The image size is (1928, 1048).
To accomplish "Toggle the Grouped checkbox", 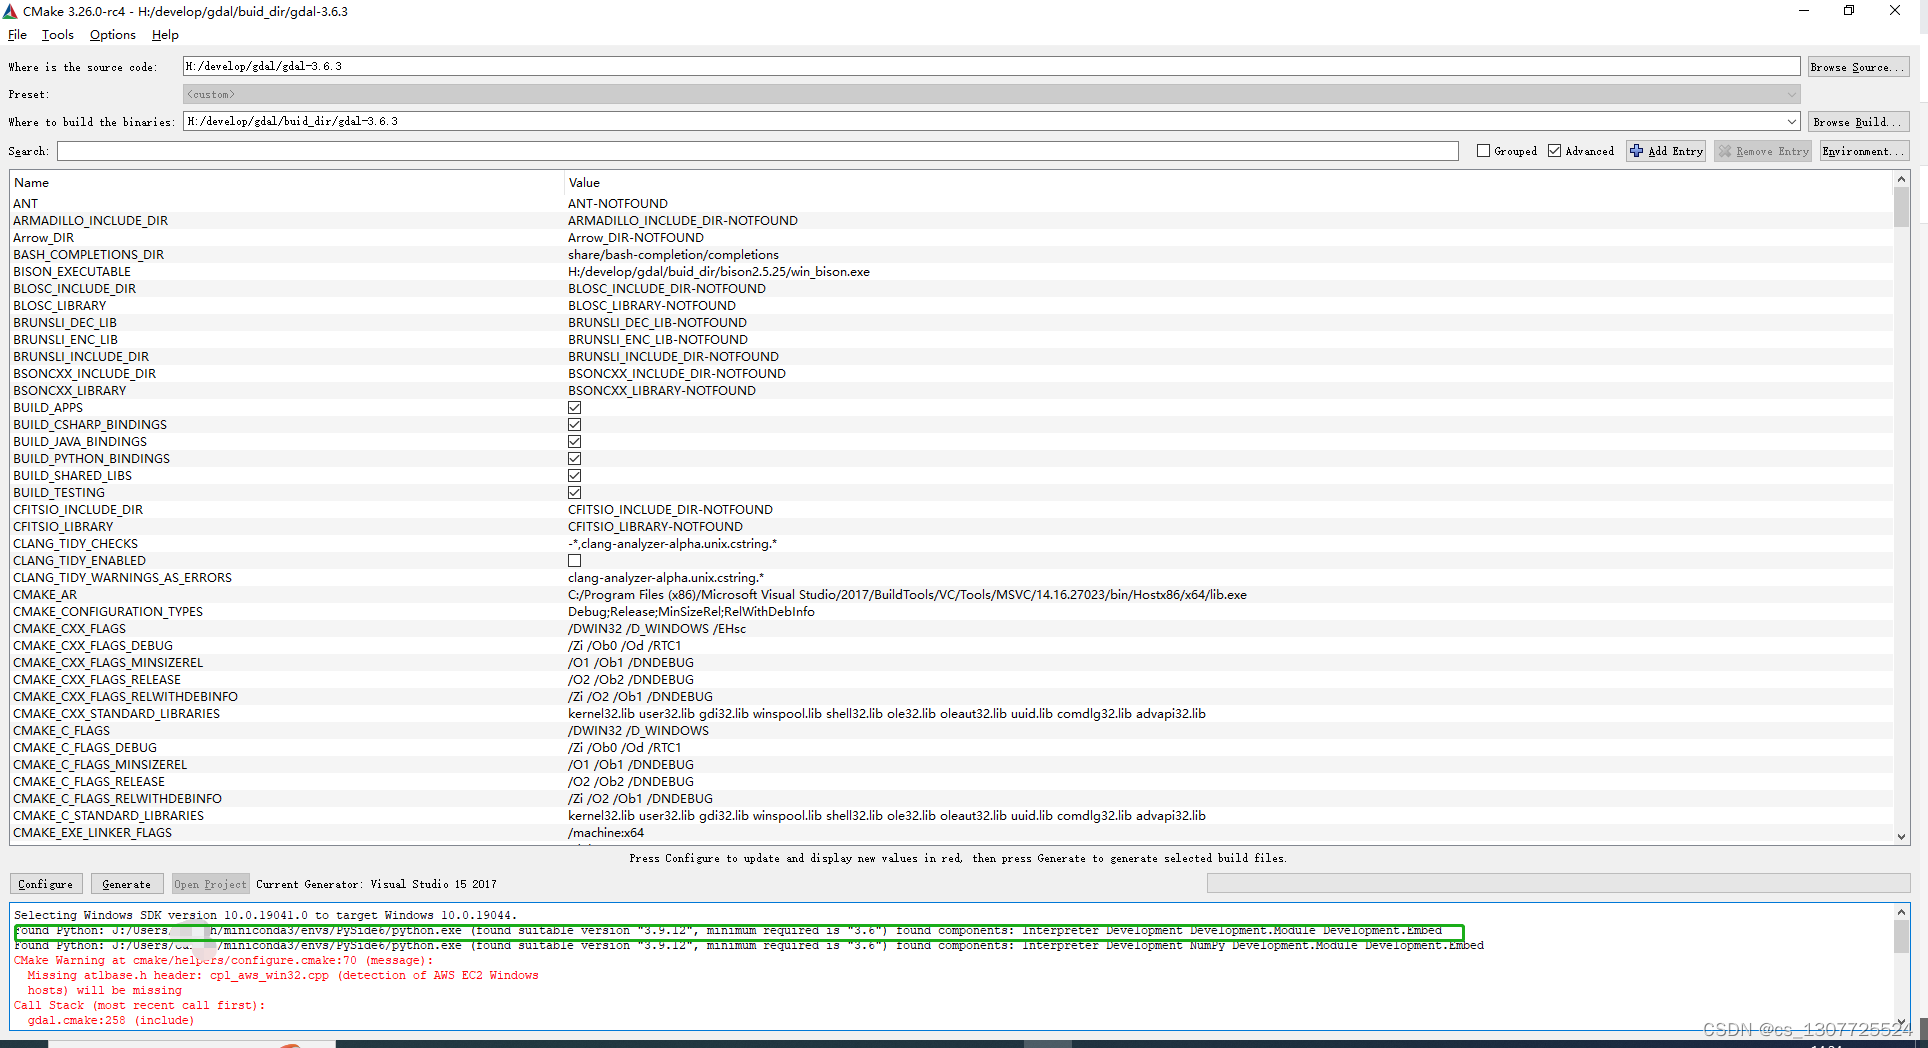I will pos(1483,151).
